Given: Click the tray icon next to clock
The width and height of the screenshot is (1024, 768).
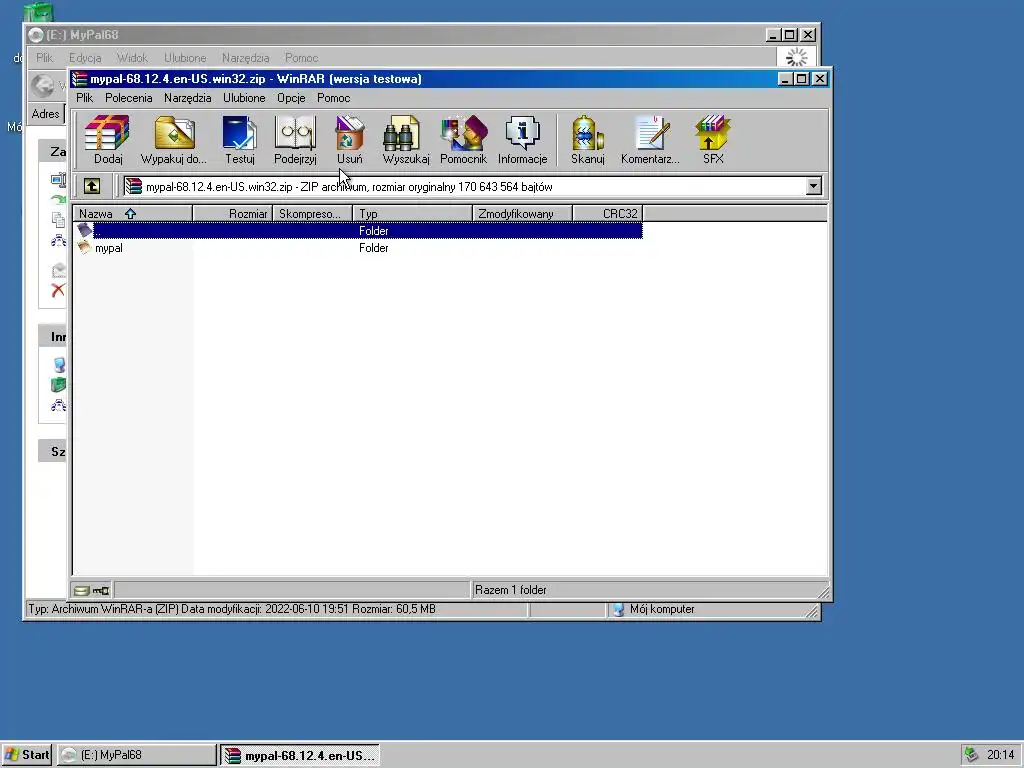Looking at the screenshot, I should click(x=972, y=754).
